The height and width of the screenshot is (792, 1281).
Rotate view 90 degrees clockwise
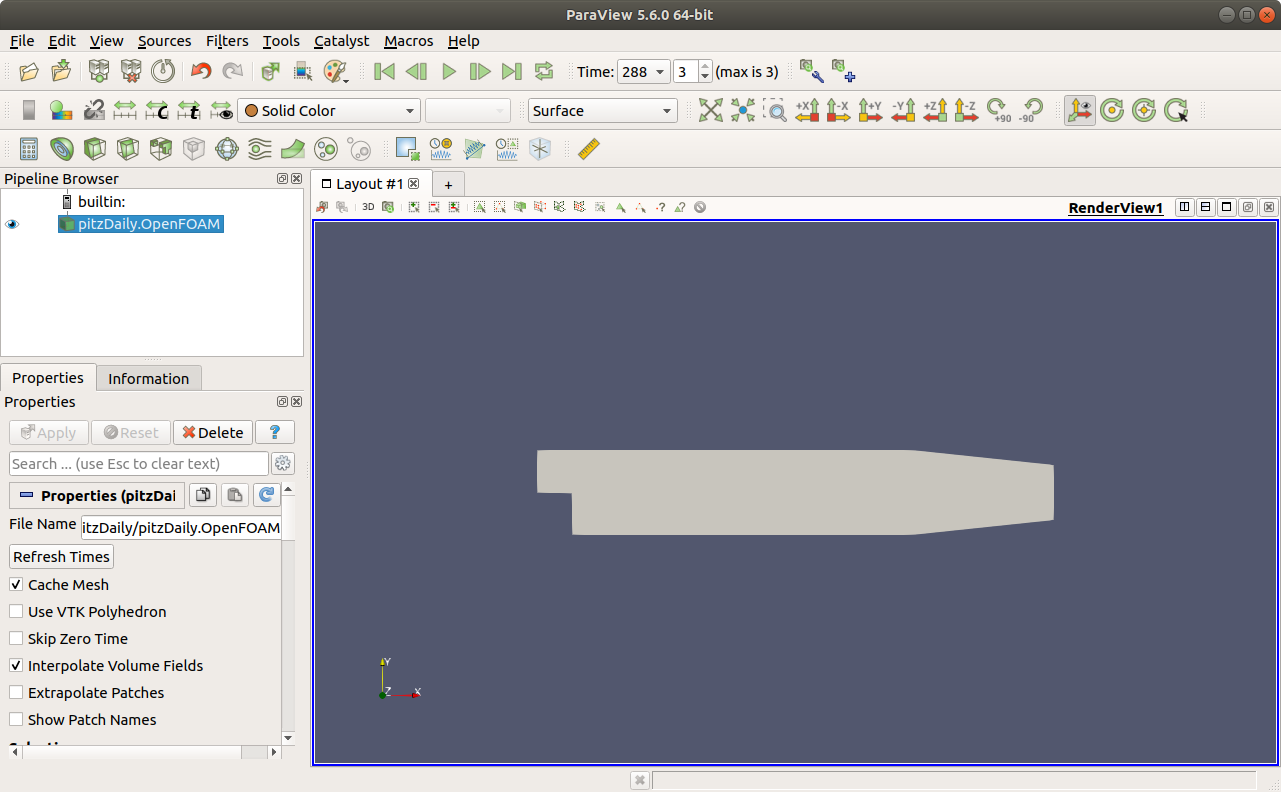click(x=999, y=111)
